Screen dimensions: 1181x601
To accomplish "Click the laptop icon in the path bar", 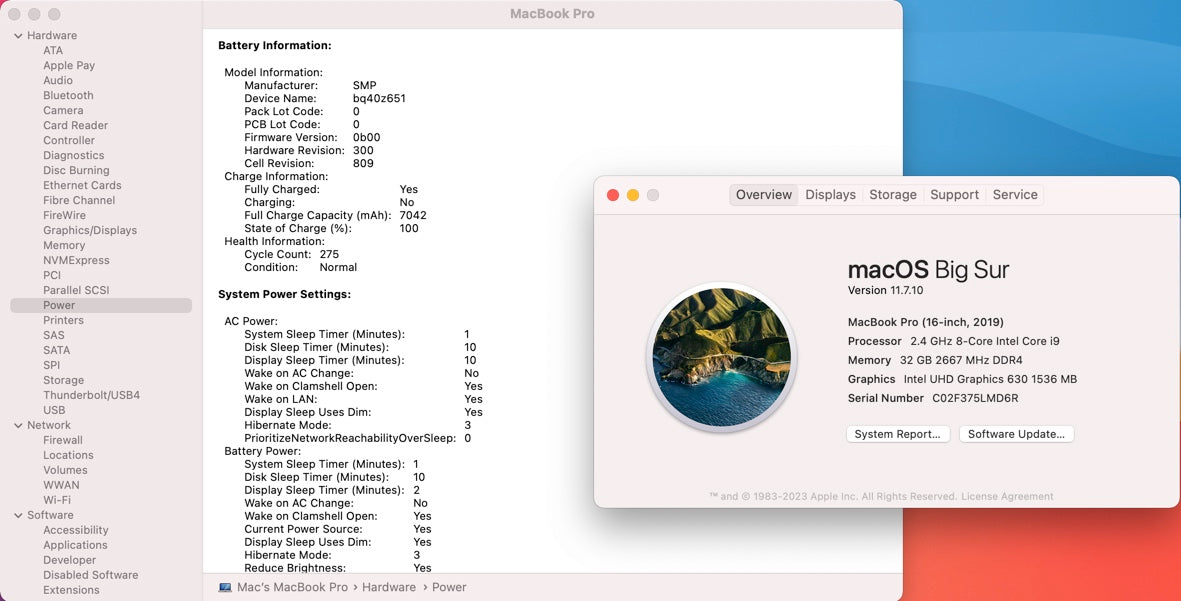I will [225, 587].
